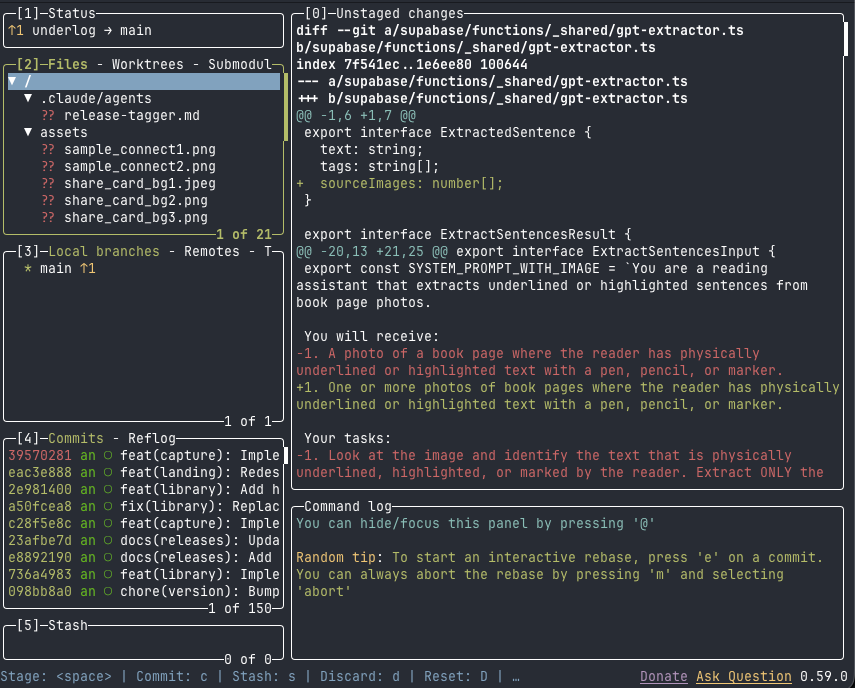Click the Command log panel title
This screenshot has height=688, width=855.
348,506
